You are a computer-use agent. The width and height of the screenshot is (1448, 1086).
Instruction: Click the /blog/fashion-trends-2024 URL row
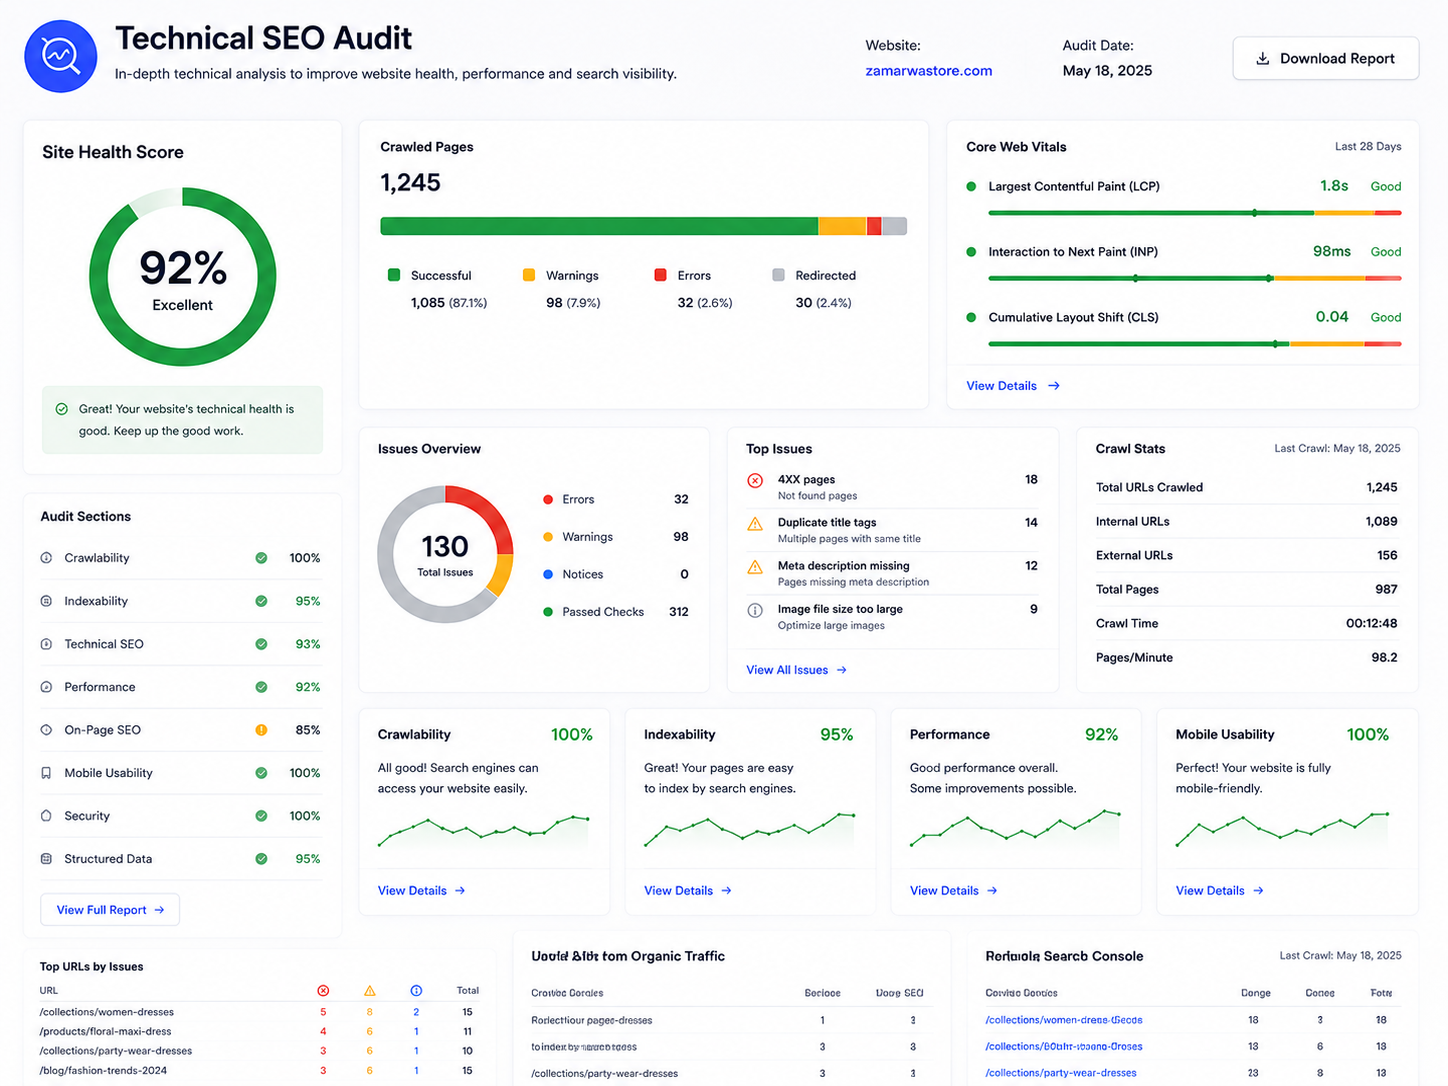point(259,1070)
